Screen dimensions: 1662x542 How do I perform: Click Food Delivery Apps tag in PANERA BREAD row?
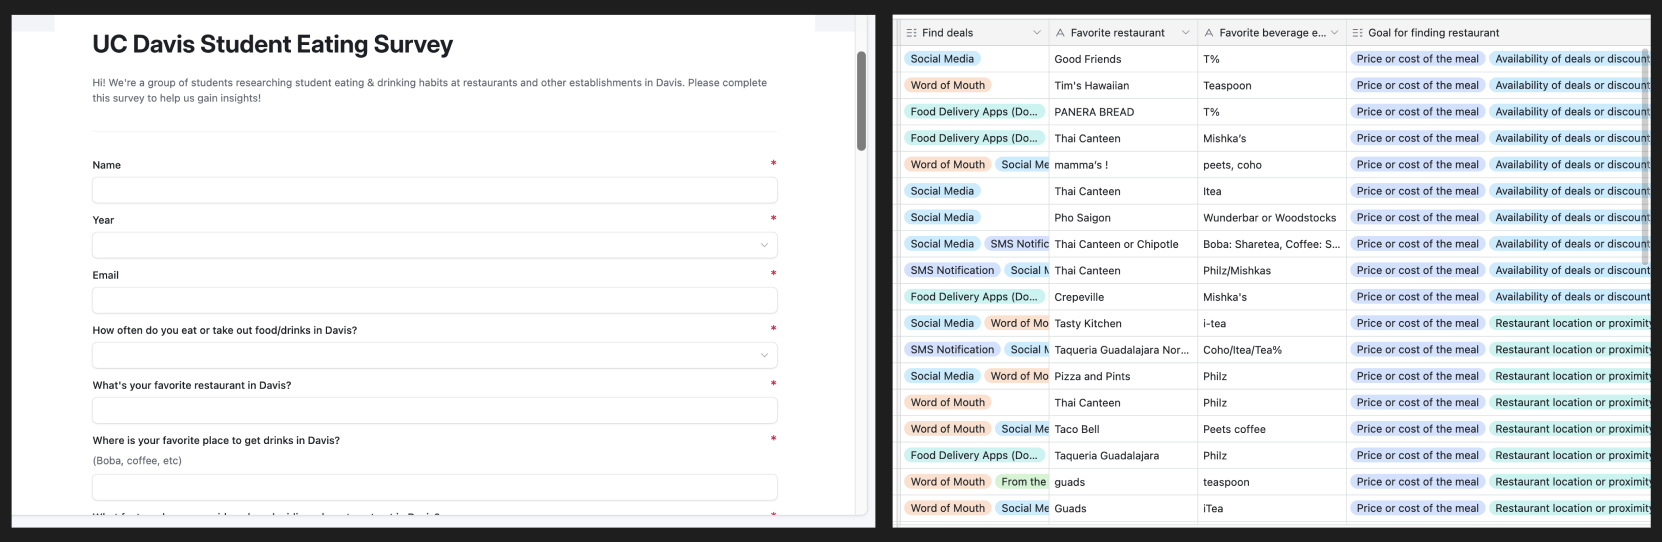(x=974, y=112)
